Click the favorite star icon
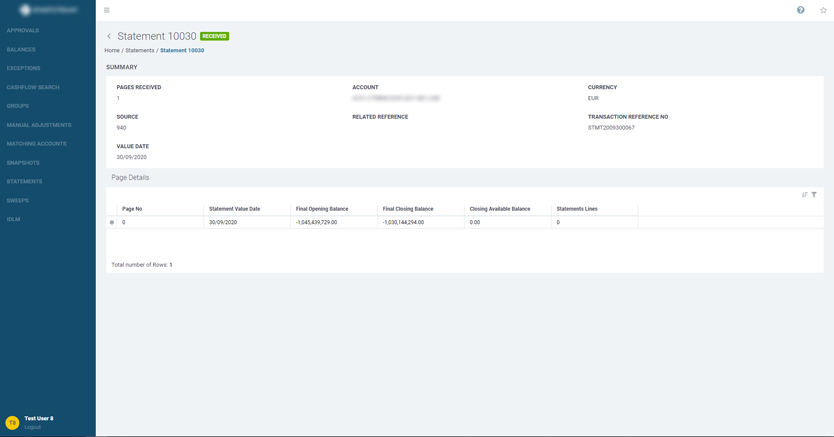Image resolution: width=834 pixels, height=437 pixels. pos(823,10)
